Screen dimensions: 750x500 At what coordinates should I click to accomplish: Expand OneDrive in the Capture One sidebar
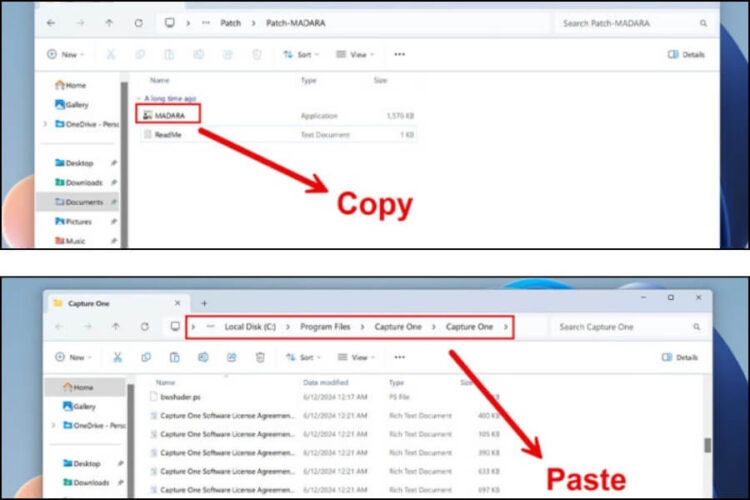coord(54,425)
